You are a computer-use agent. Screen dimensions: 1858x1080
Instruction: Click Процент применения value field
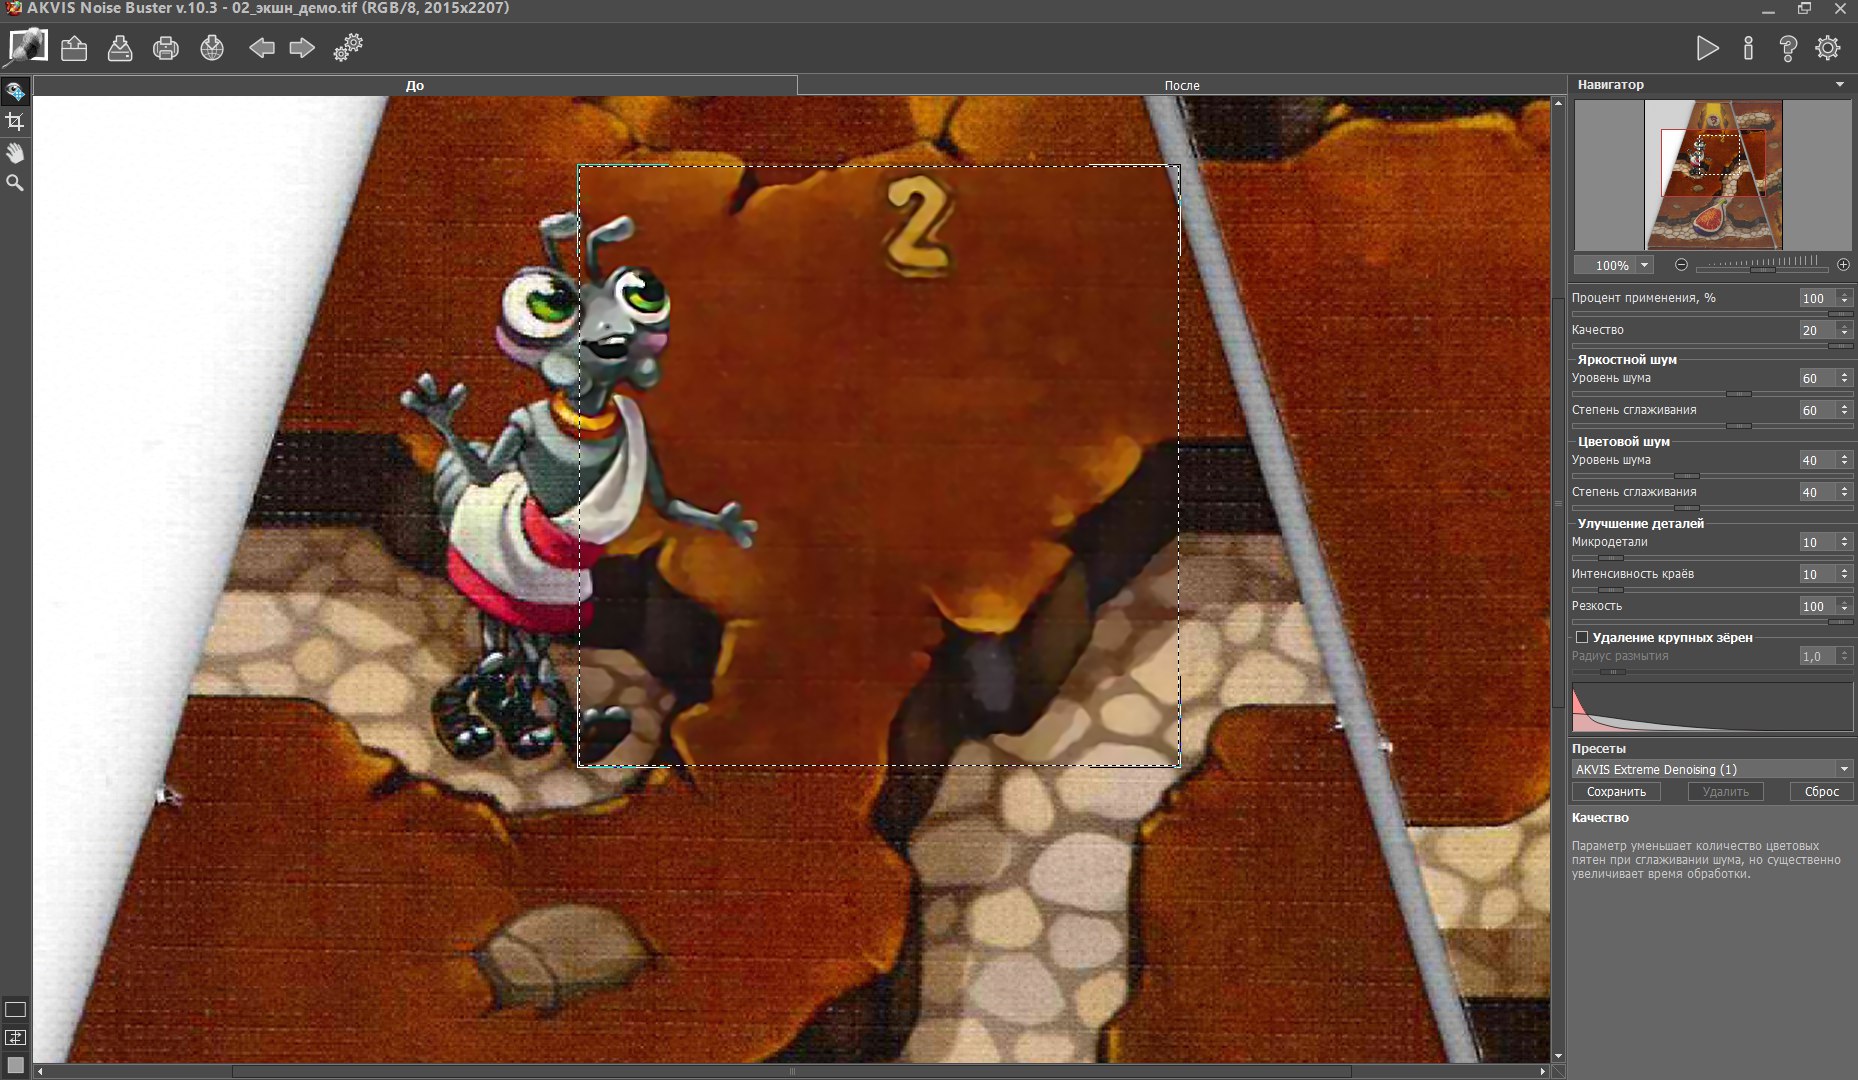pyautogui.click(x=1818, y=298)
